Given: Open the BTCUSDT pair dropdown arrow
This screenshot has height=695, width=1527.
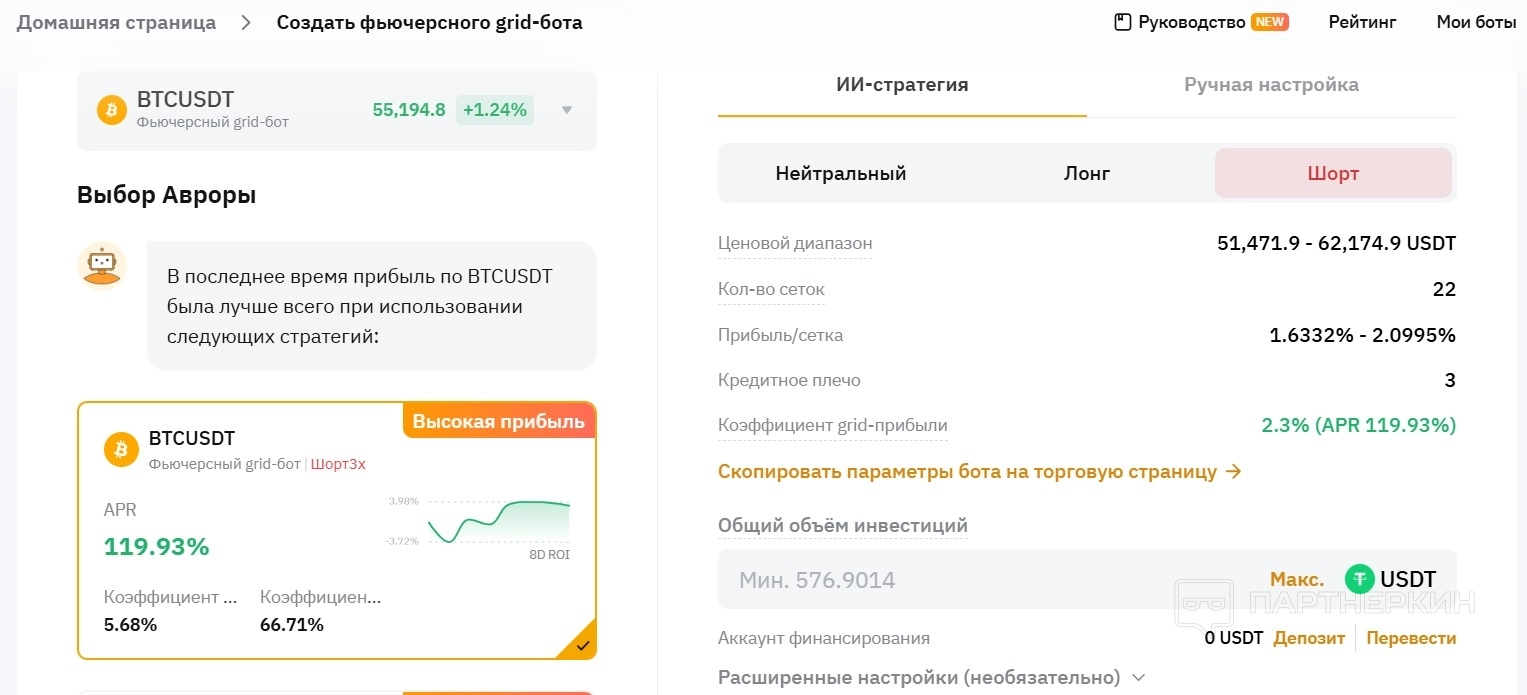Looking at the screenshot, I should [x=567, y=110].
